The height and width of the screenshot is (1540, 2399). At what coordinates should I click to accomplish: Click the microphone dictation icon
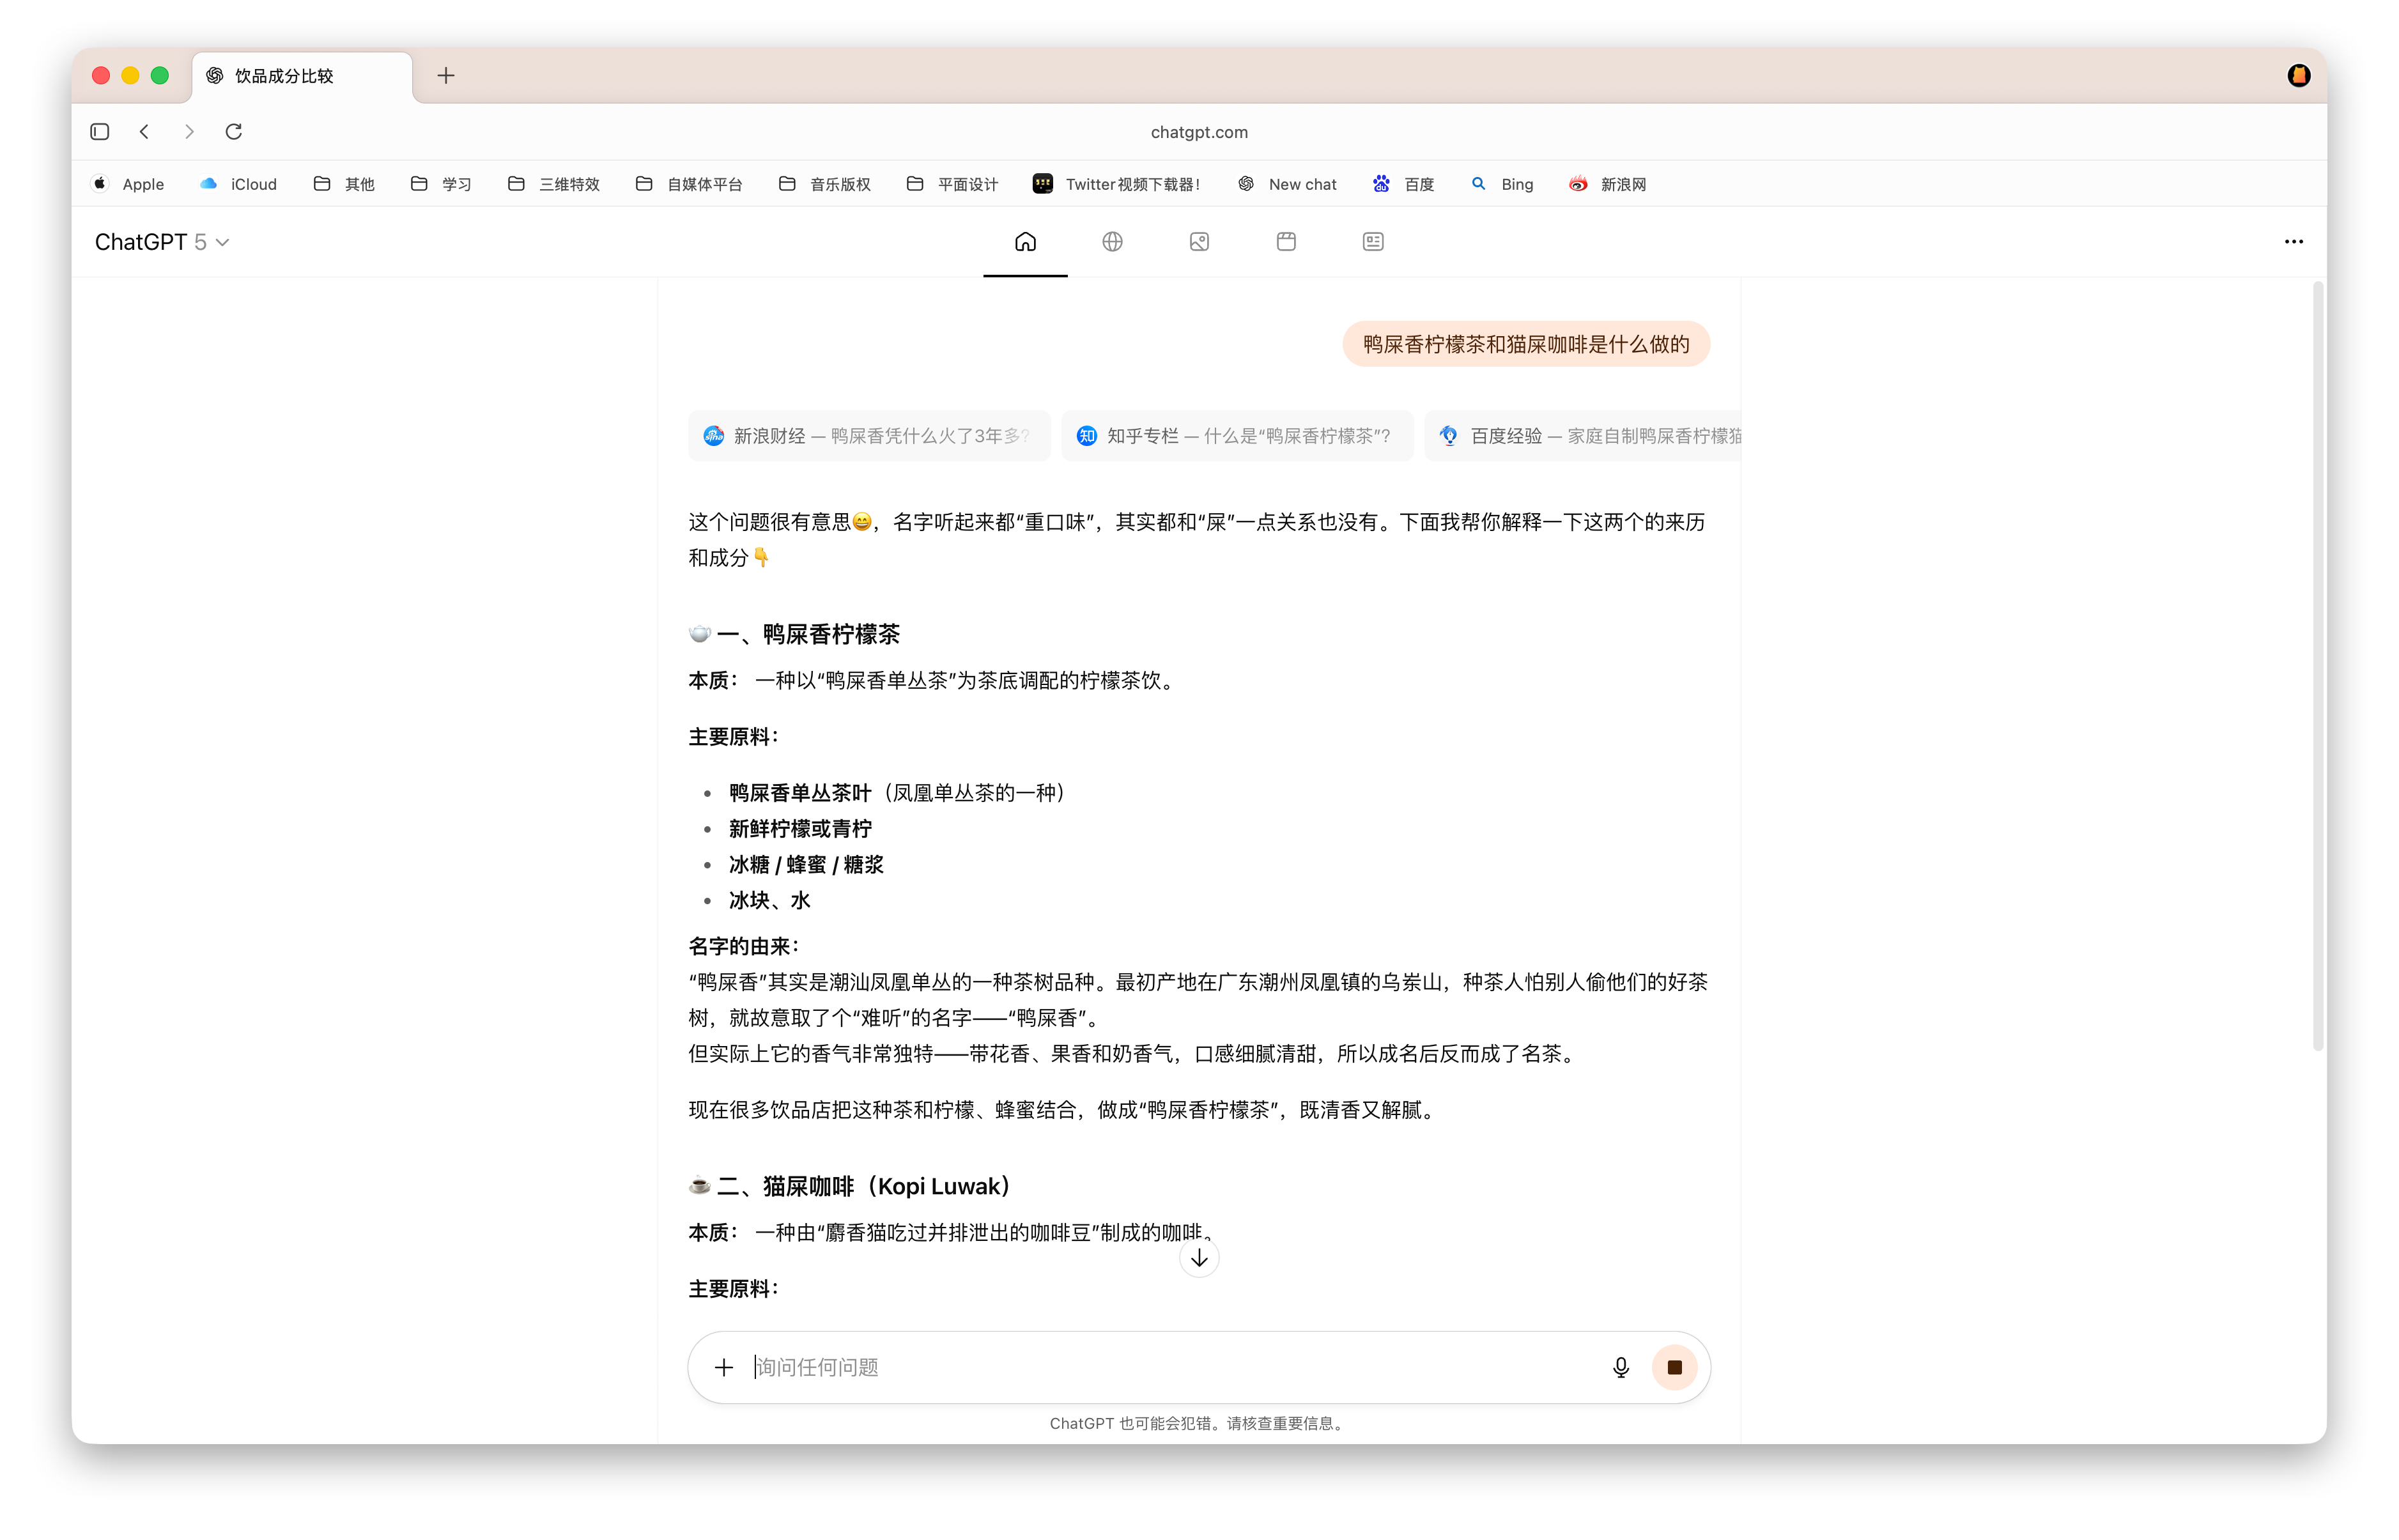pos(1620,1367)
